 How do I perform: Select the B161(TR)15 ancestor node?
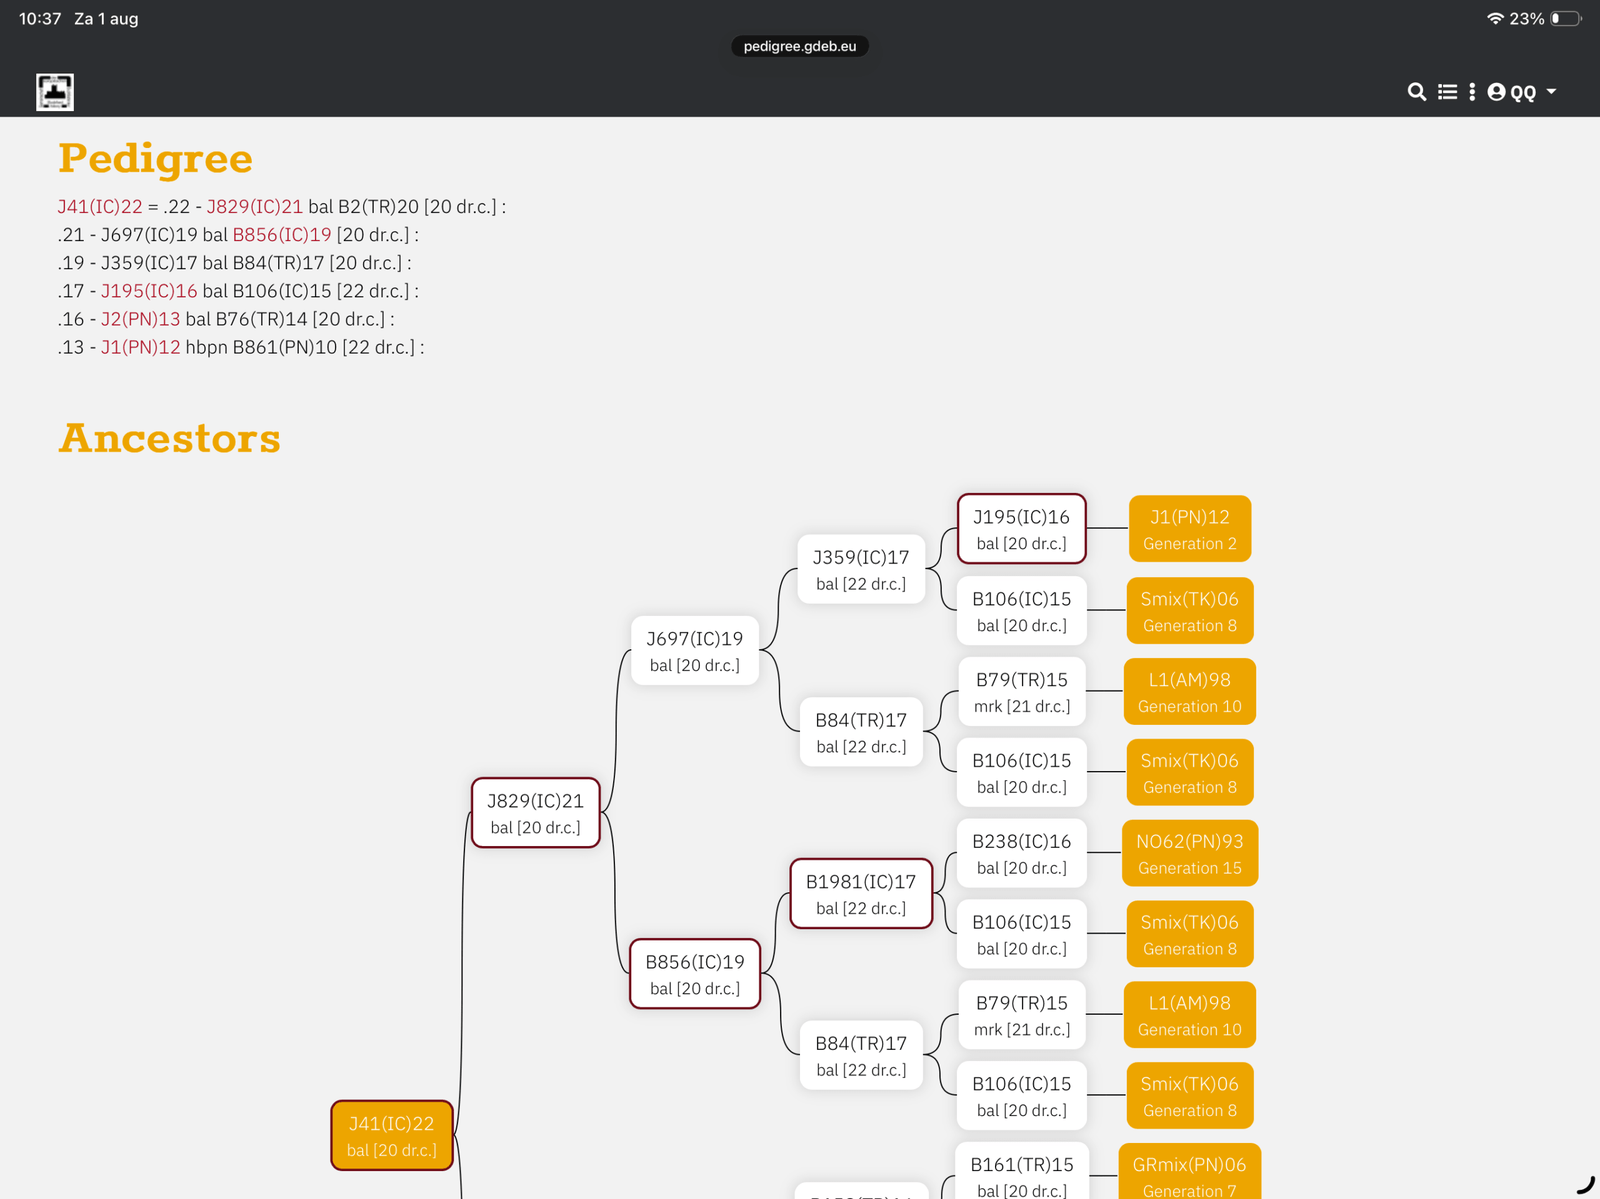[x=1022, y=1172]
